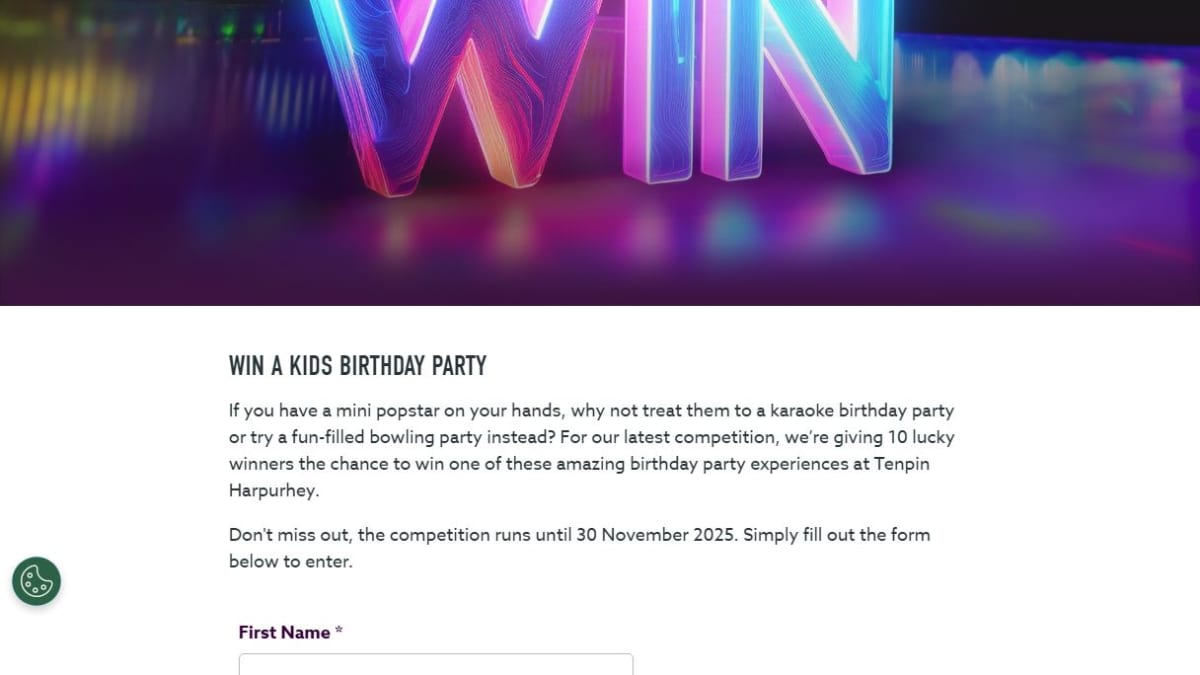This screenshot has width=1200, height=675.
Task: Click the phrase on your hands
Action: click(x=503, y=411)
